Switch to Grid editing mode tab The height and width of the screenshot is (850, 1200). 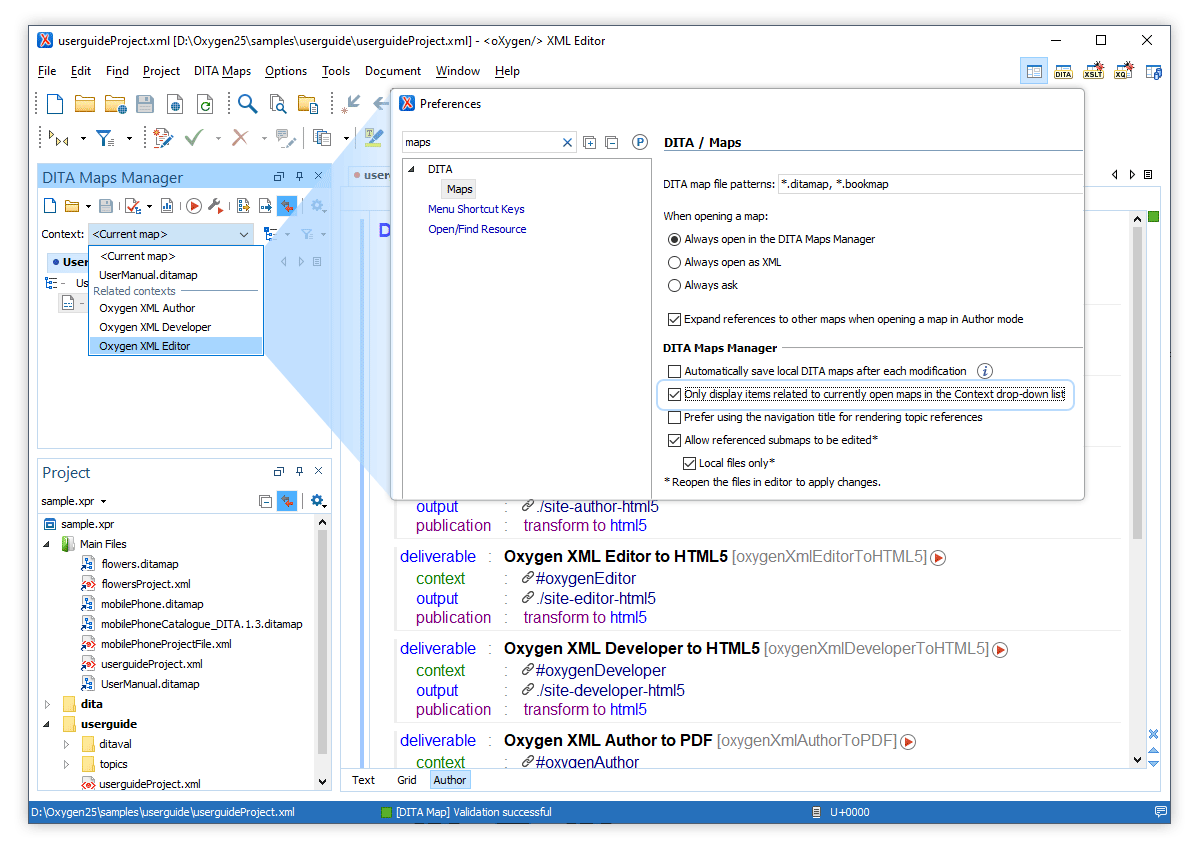[x=407, y=780]
